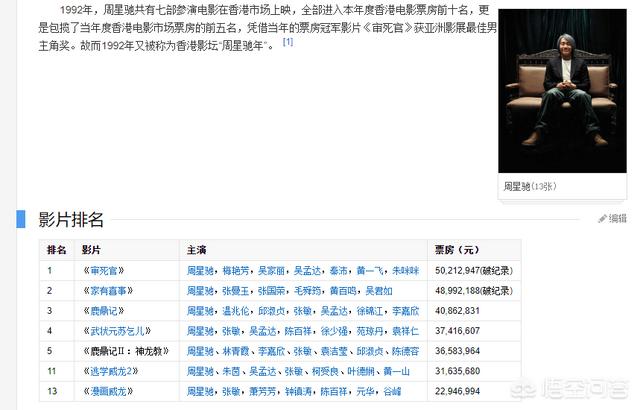The width and height of the screenshot is (640, 410).
Task: Click 李嘉欣 in the rank 5 row
Action: click(271, 351)
